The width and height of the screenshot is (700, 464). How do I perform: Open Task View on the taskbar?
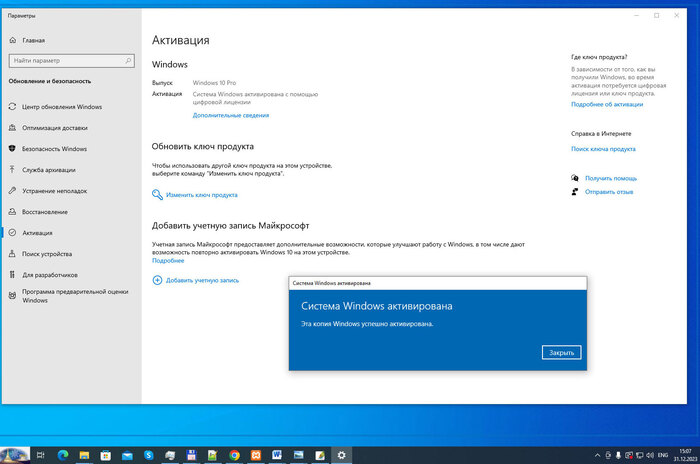41,455
